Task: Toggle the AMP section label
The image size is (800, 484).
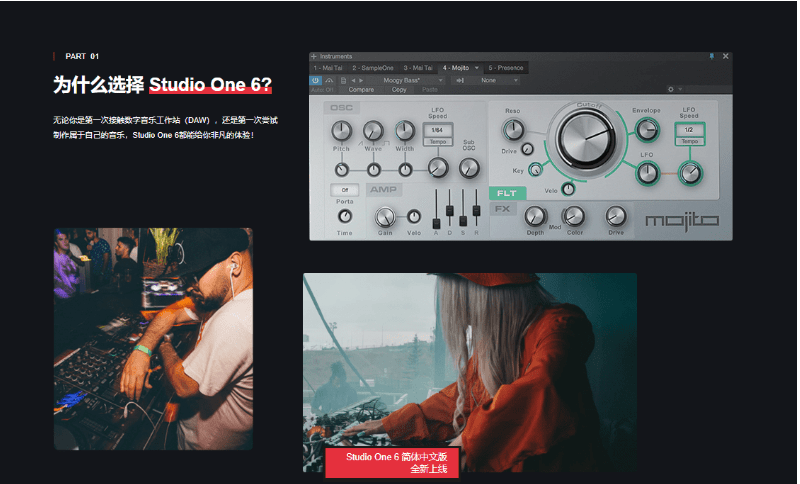Action: tap(384, 190)
